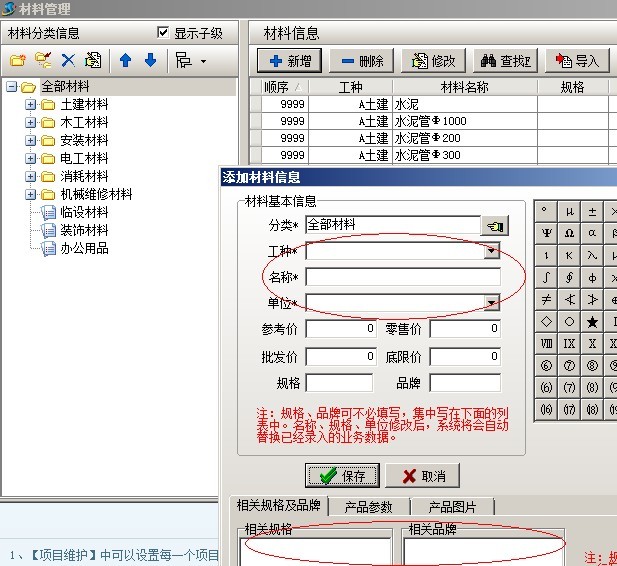Switch to the 产品图片 tab
Image resolution: width=617 pixels, height=566 pixels.
pos(452,507)
